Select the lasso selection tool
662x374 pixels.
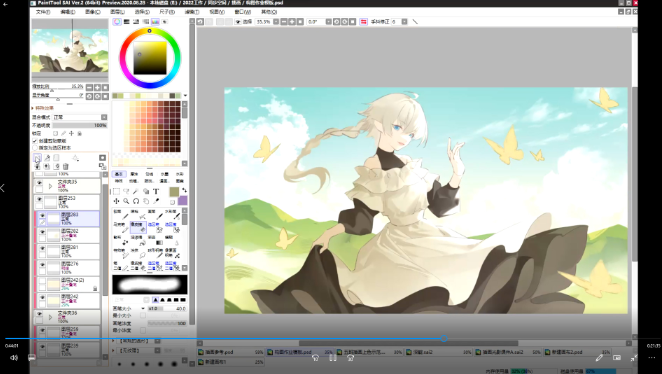click(126, 191)
